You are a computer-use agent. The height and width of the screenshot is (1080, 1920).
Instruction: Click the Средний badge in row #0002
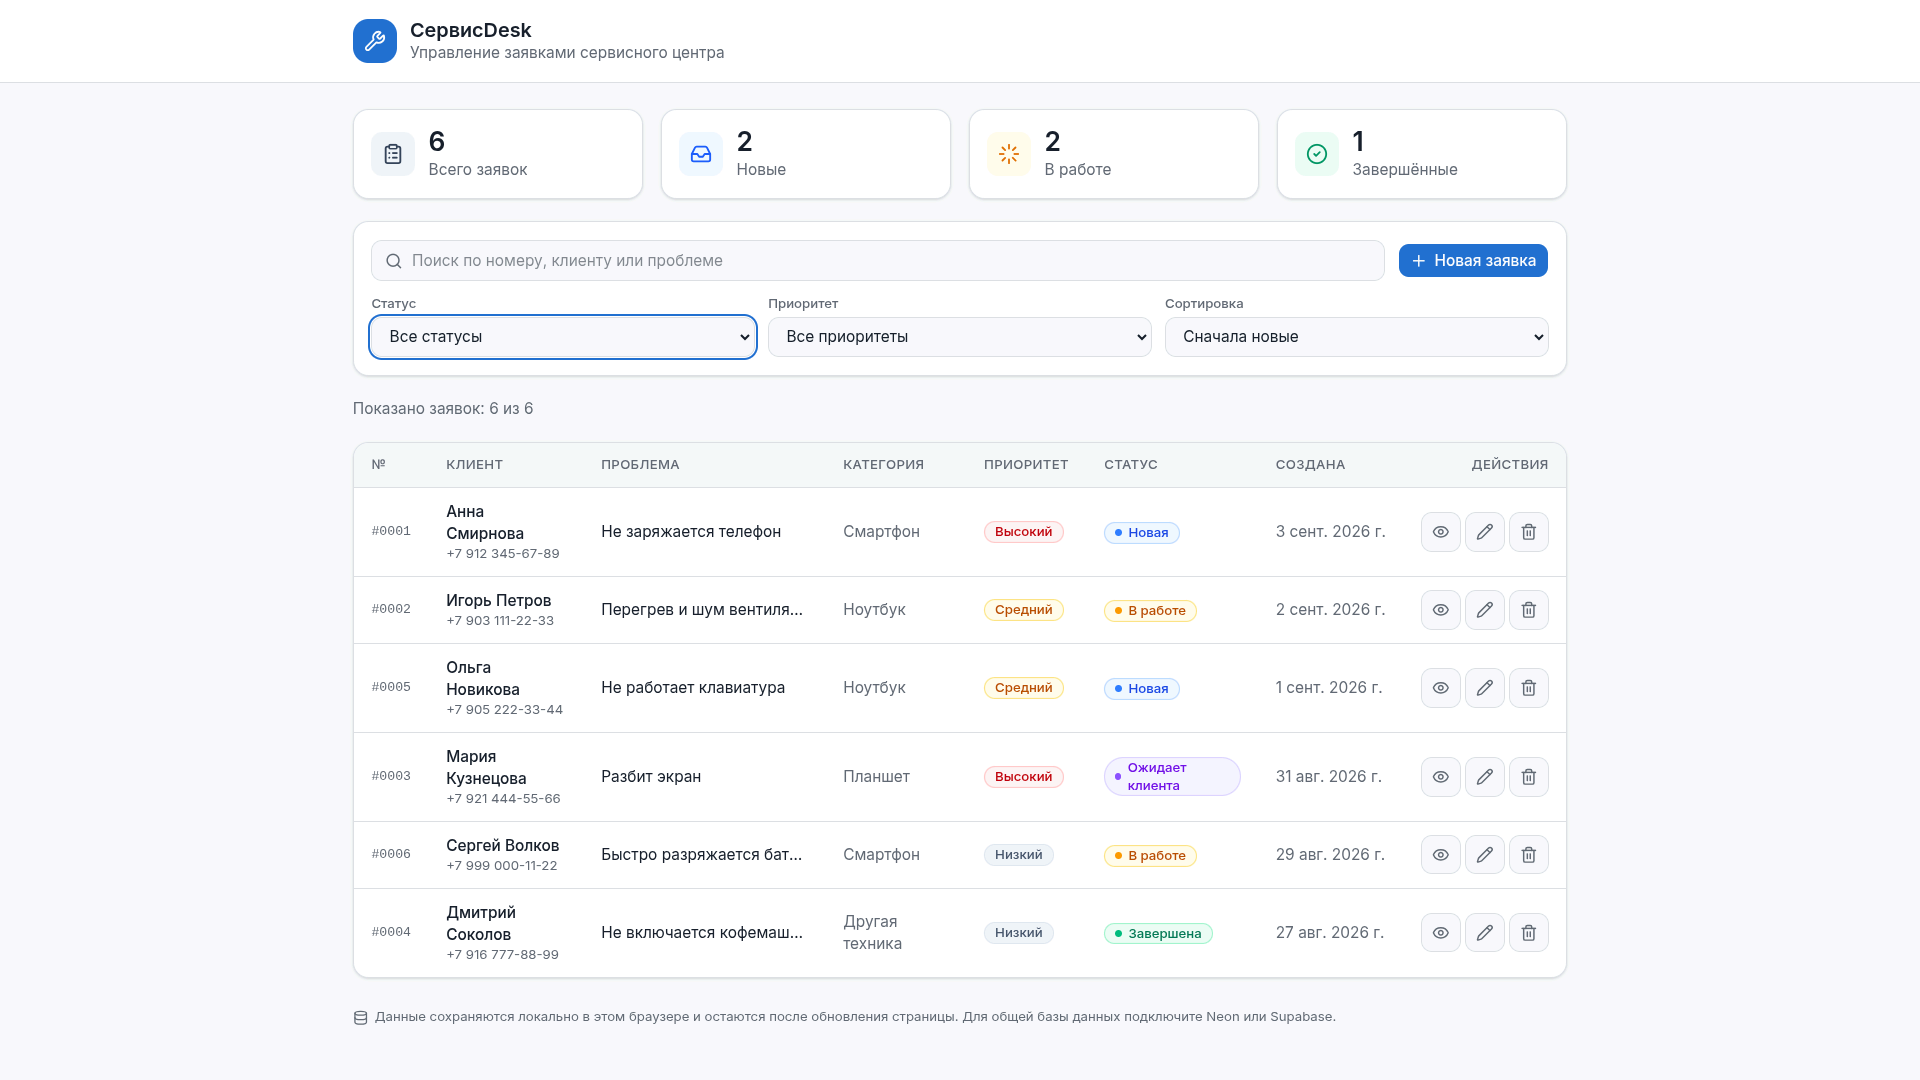(1024, 610)
